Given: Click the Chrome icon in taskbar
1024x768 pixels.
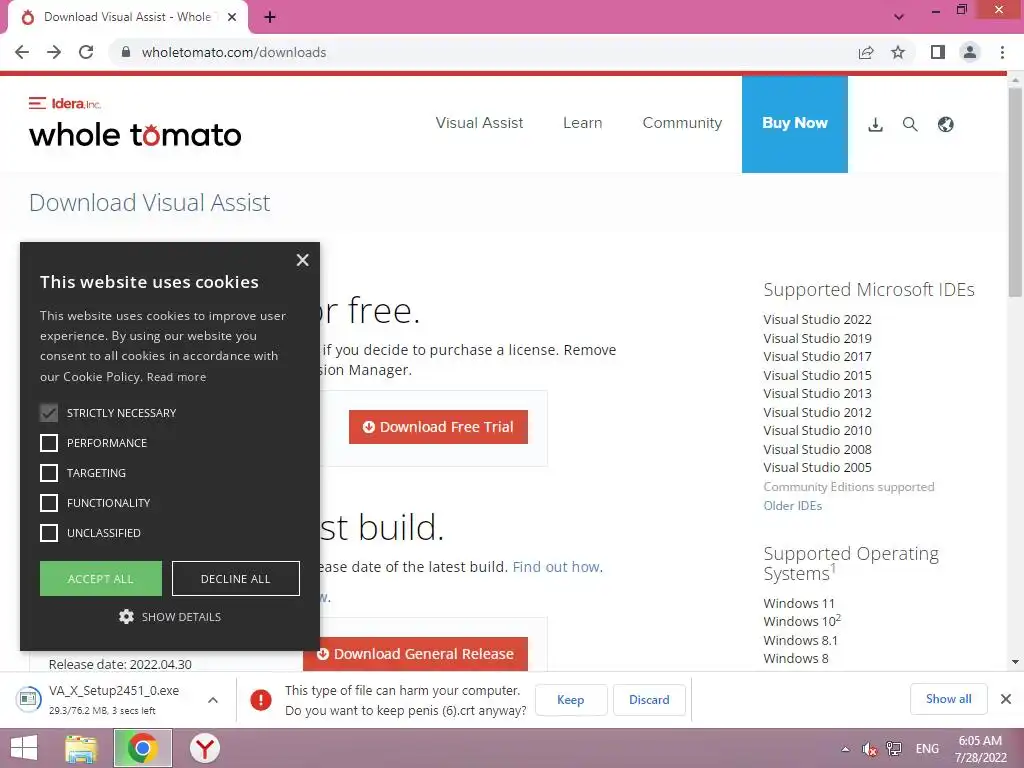Looking at the screenshot, I should coord(142,748).
